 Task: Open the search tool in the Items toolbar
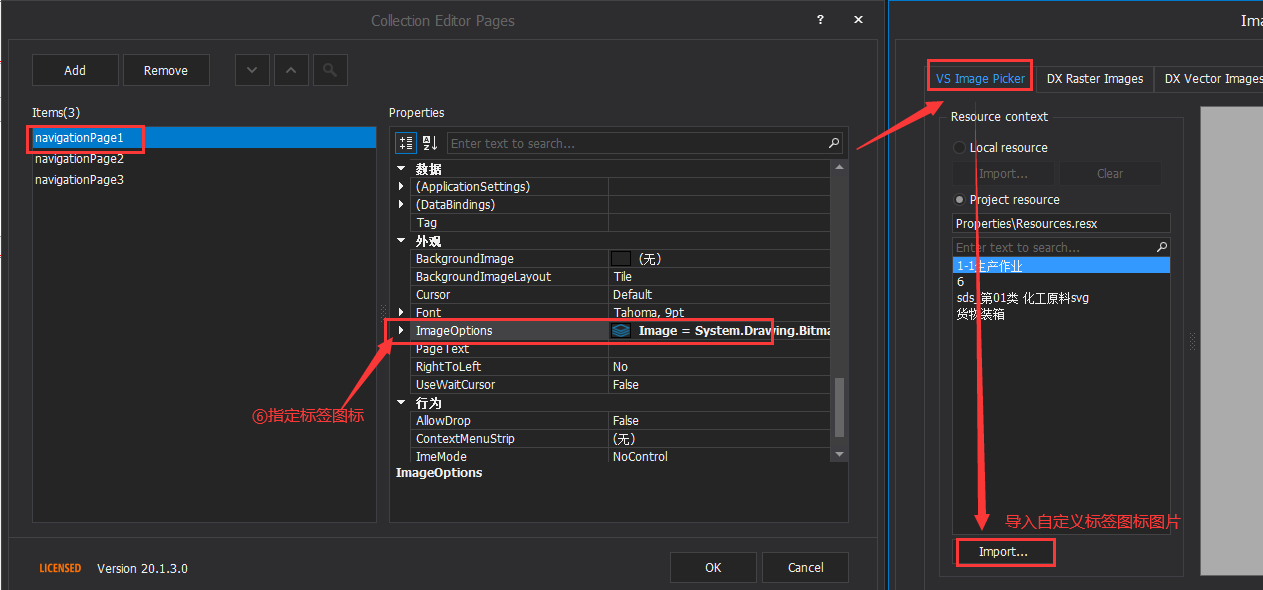pos(330,70)
